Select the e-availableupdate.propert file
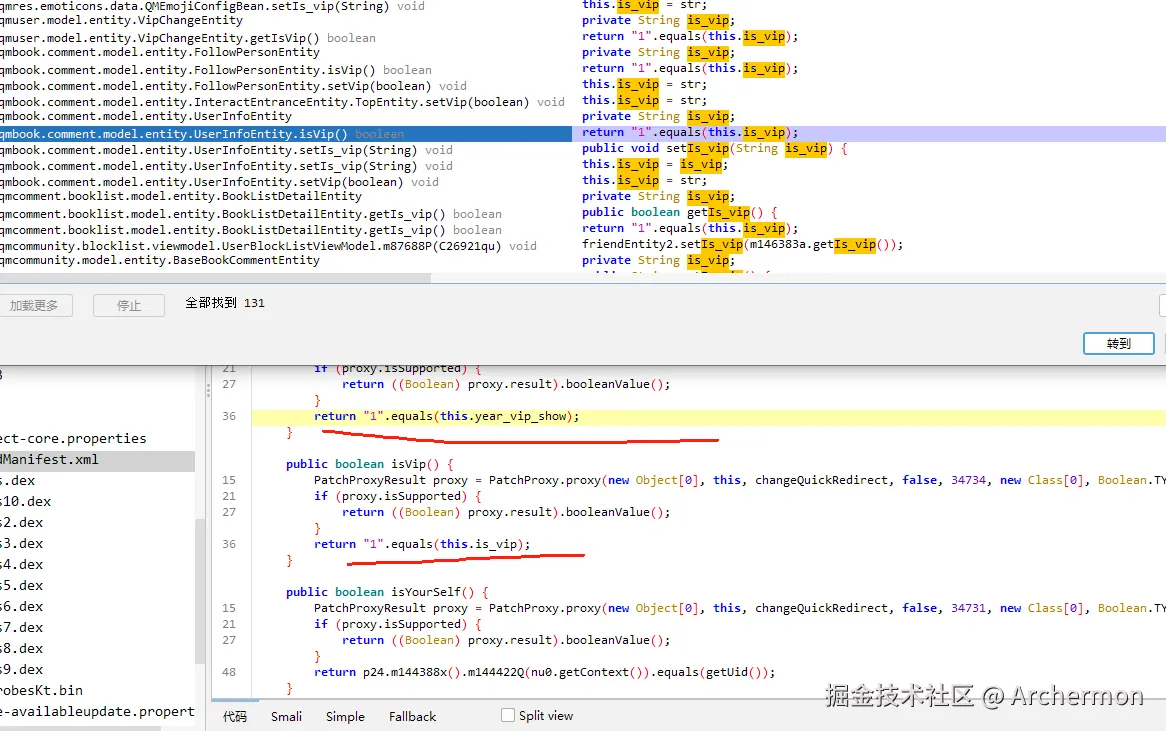Image resolution: width=1166 pixels, height=731 pixels. (x=97, y=712)
